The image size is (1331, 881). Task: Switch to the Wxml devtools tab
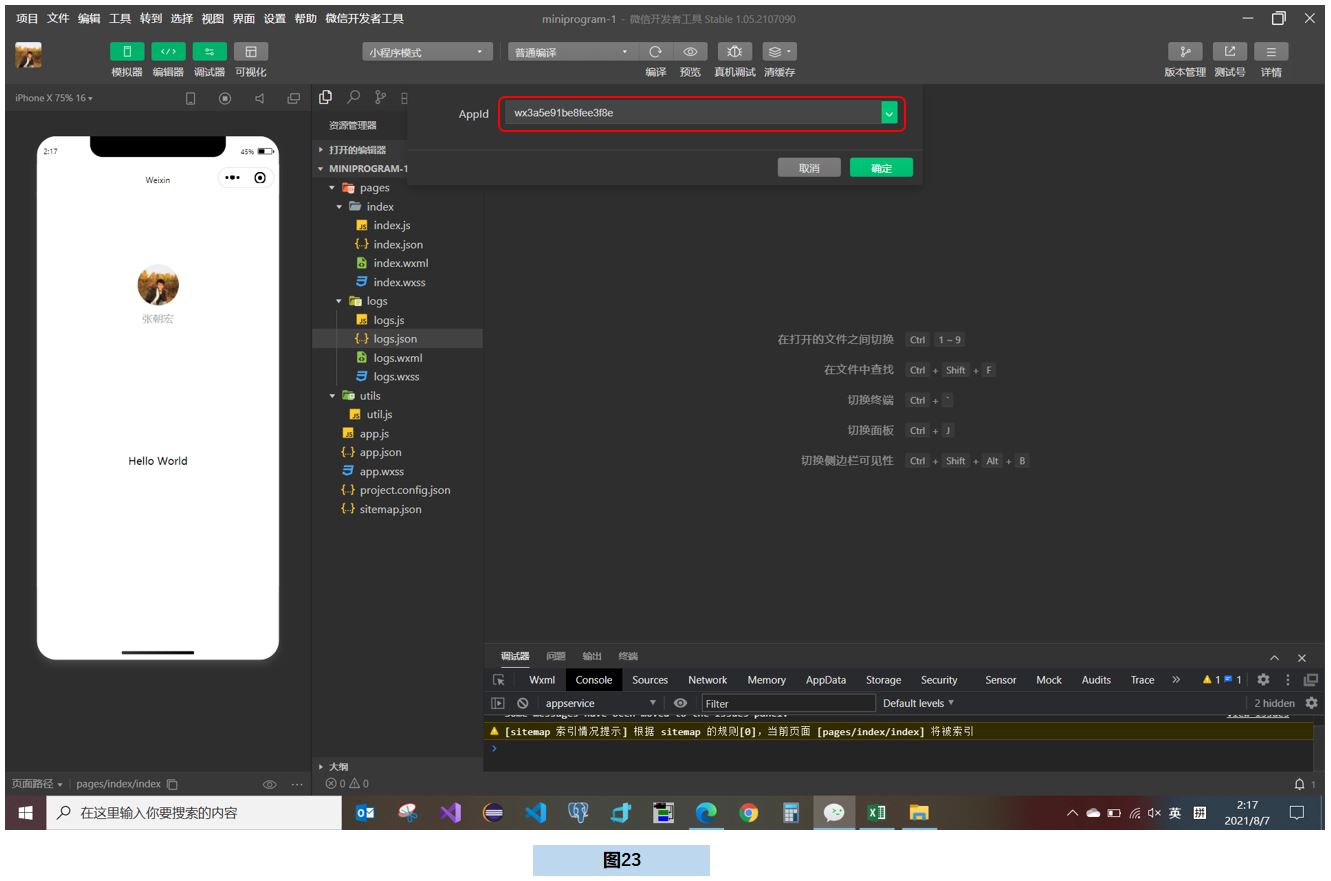tap(542, 680)
